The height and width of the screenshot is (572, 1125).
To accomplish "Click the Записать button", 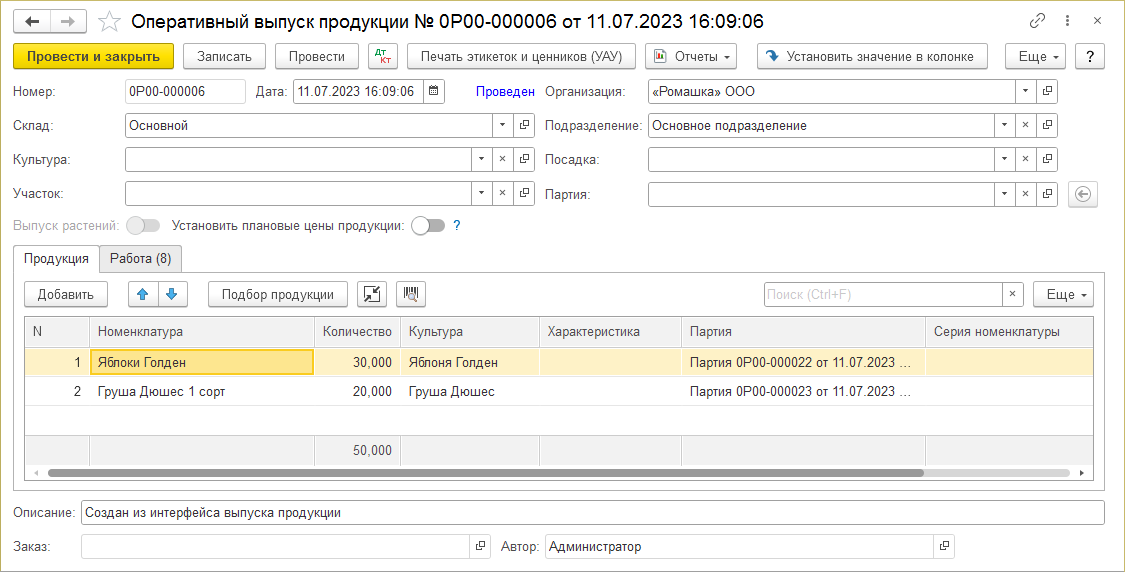I will (x=225, y=57).
